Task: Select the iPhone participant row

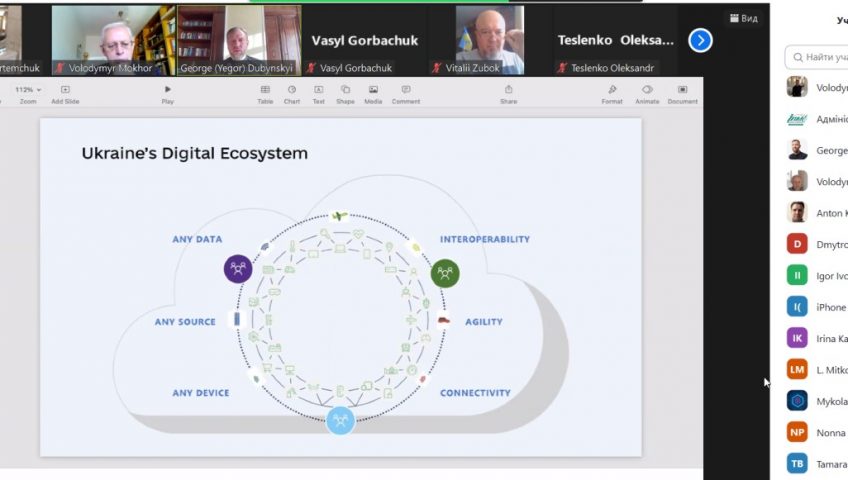Action: [x=817, y=307]
